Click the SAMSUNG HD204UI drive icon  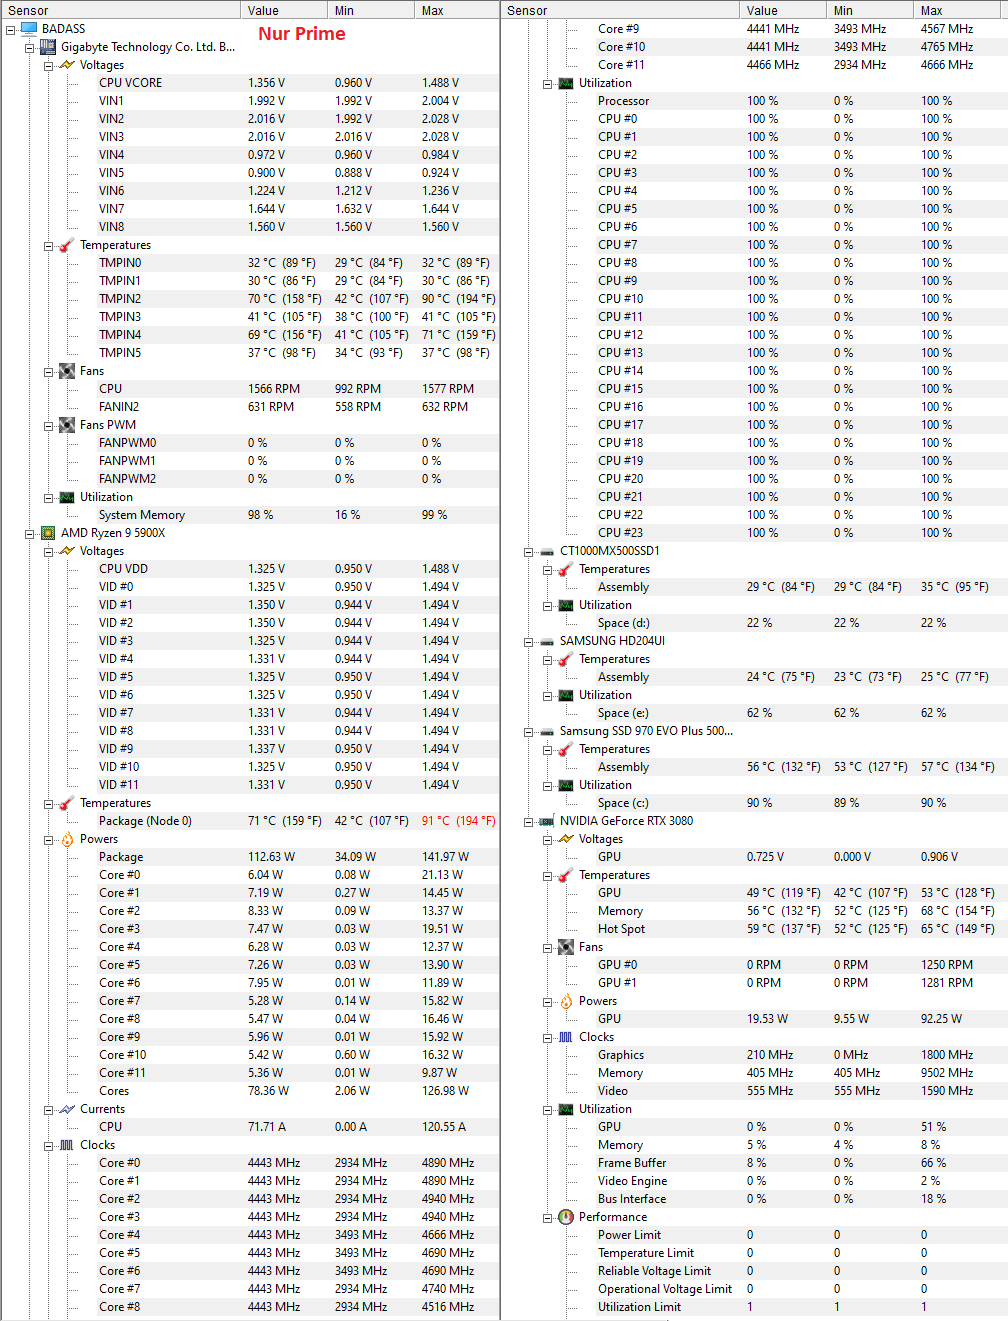(x=547, y=641)
